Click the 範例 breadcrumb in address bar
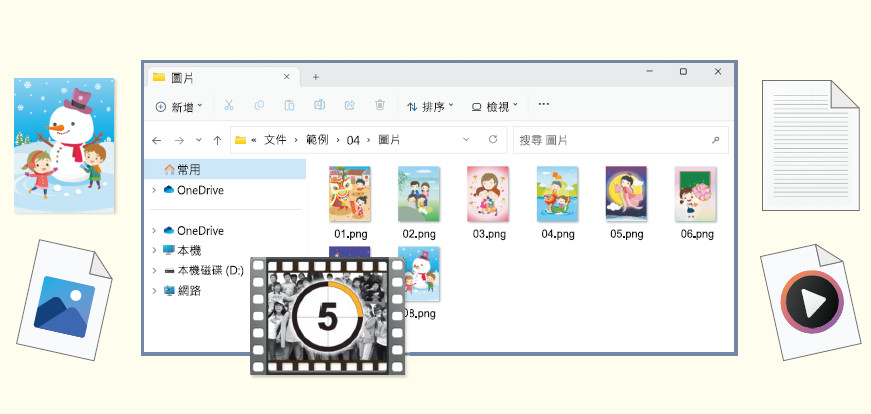The image size is (871, 414). click(318, 140)
